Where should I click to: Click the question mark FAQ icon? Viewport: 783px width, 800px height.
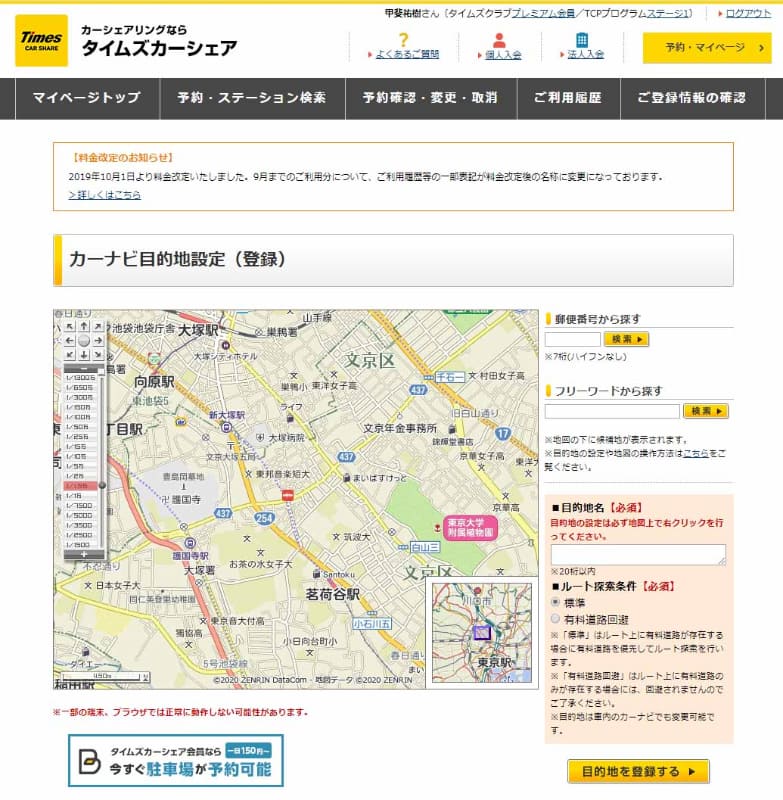point(403,40)
